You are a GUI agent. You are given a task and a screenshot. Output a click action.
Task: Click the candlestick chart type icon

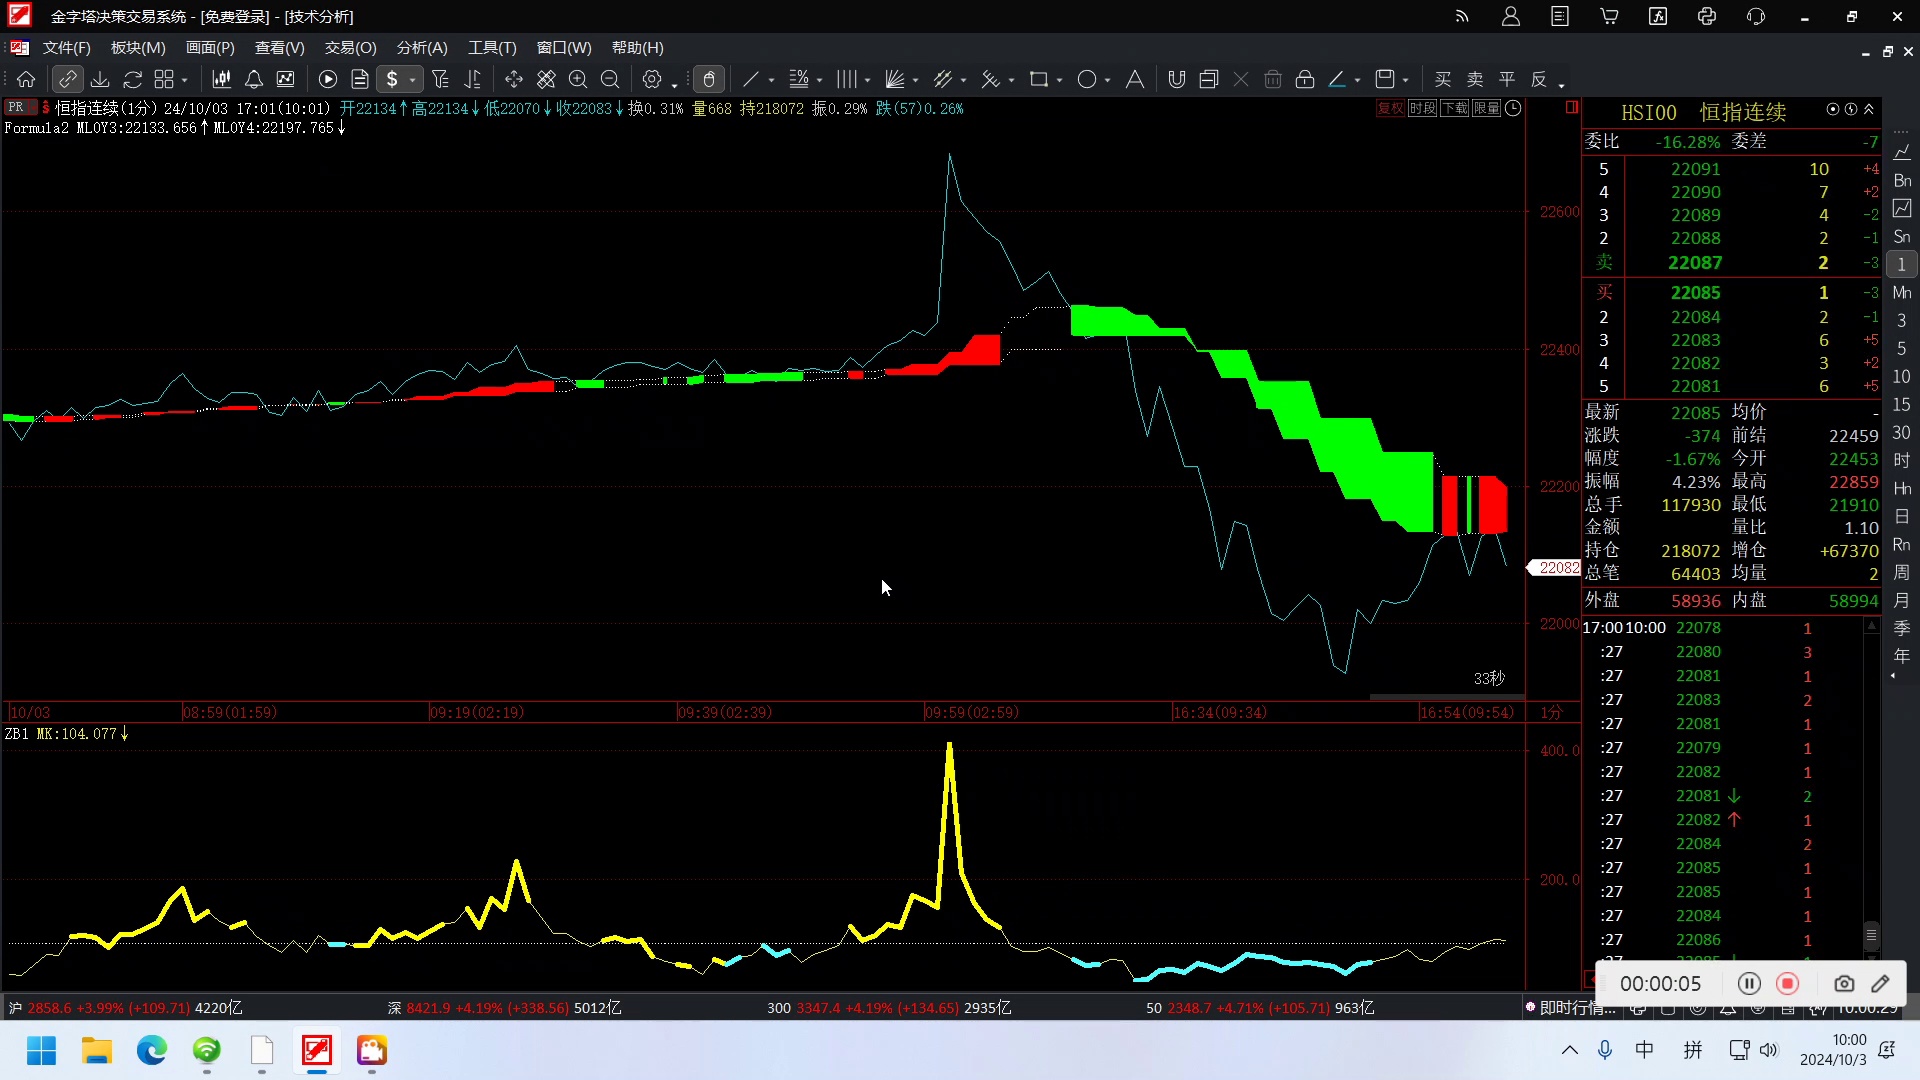coord(222,79)
